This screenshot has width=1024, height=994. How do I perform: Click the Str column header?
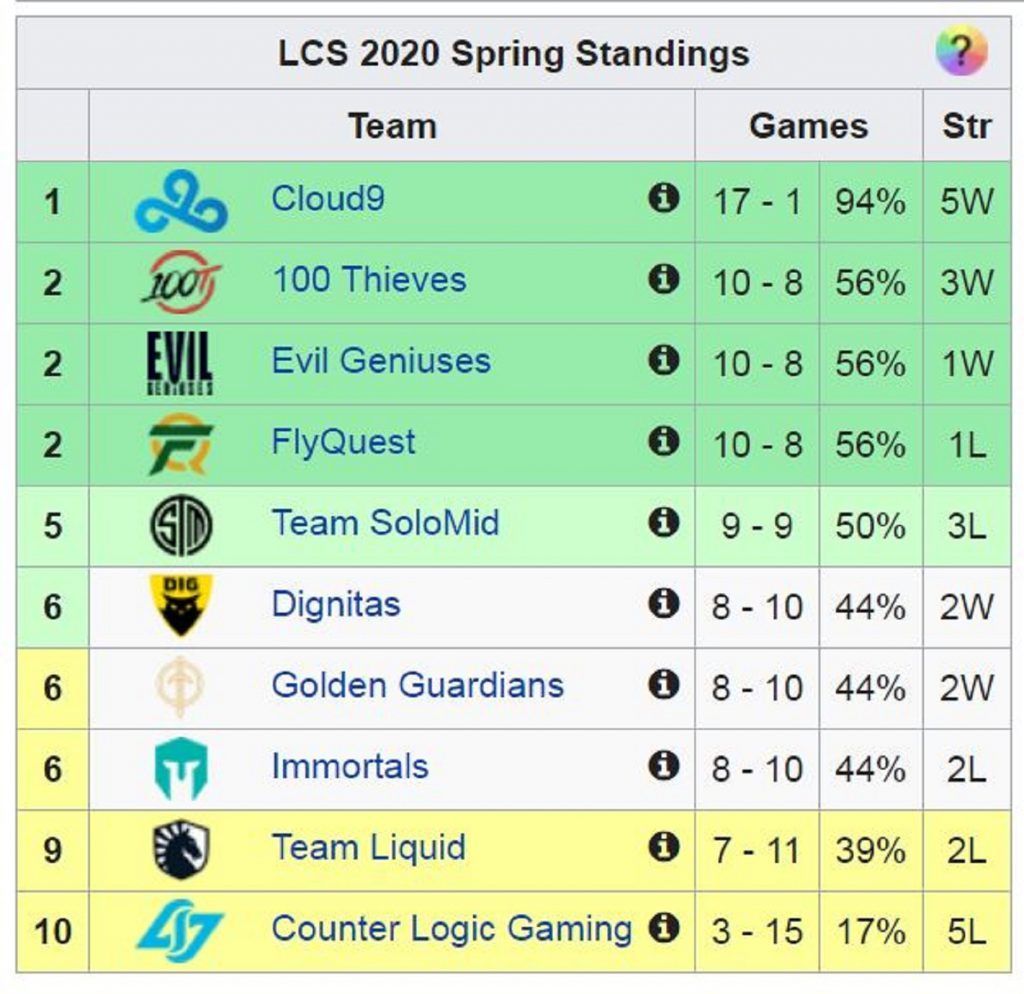[966, 126]
